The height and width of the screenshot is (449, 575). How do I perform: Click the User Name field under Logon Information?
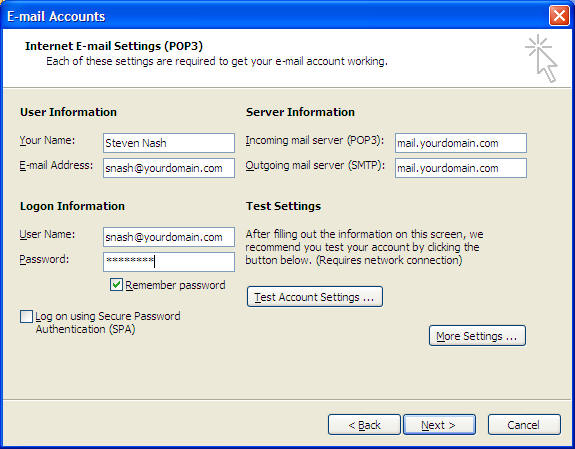[169, 237]
